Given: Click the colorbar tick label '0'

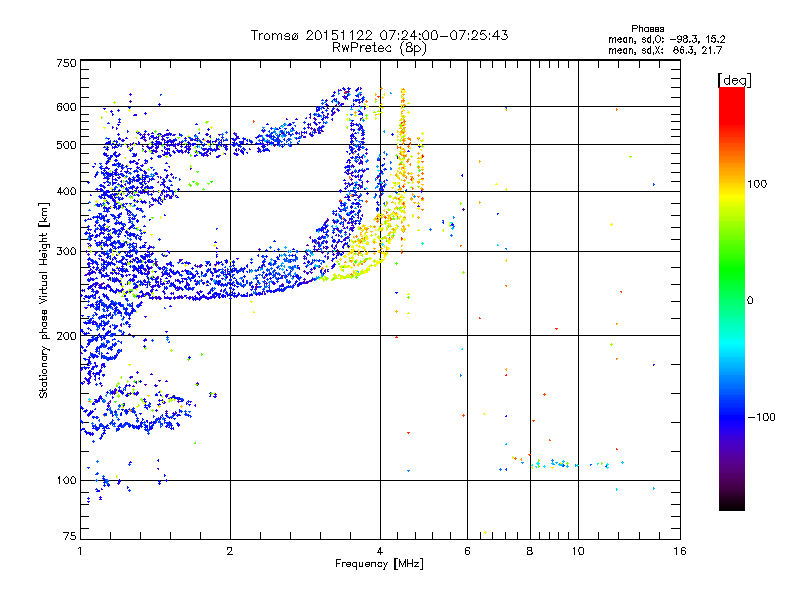Looking at the screenshot, I should click(750, 301).
